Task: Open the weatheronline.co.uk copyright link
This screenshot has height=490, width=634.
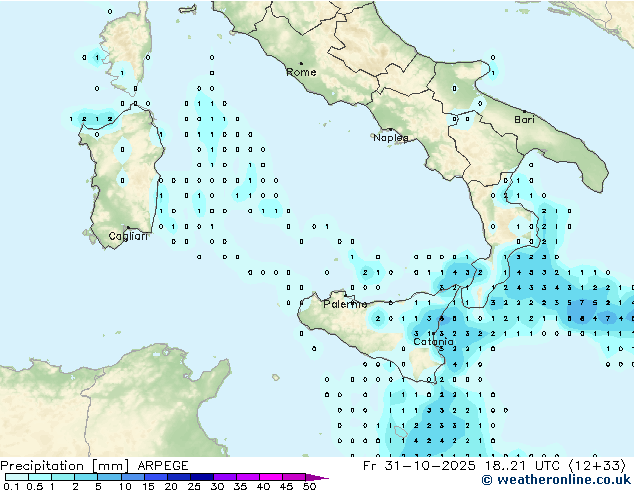Action: pos(556,480)
